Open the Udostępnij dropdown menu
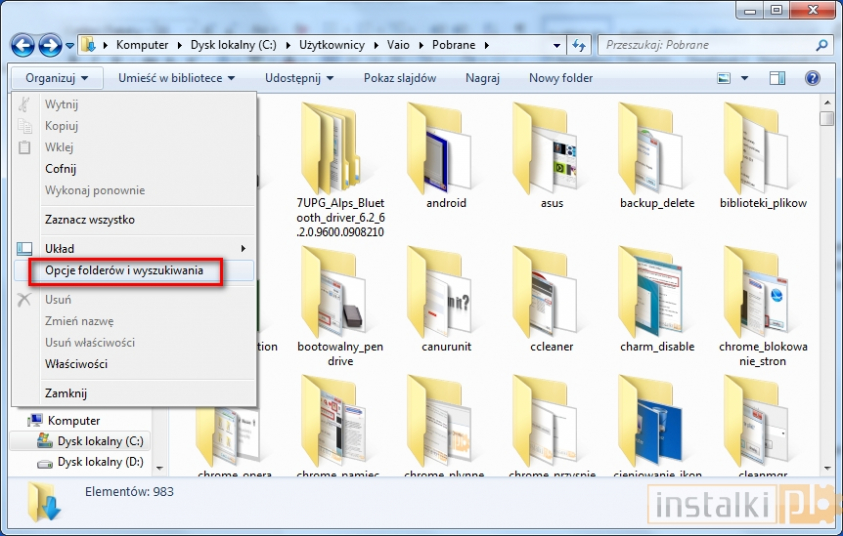This screenshot has width=843, height=536. click(x=297, y=78)
